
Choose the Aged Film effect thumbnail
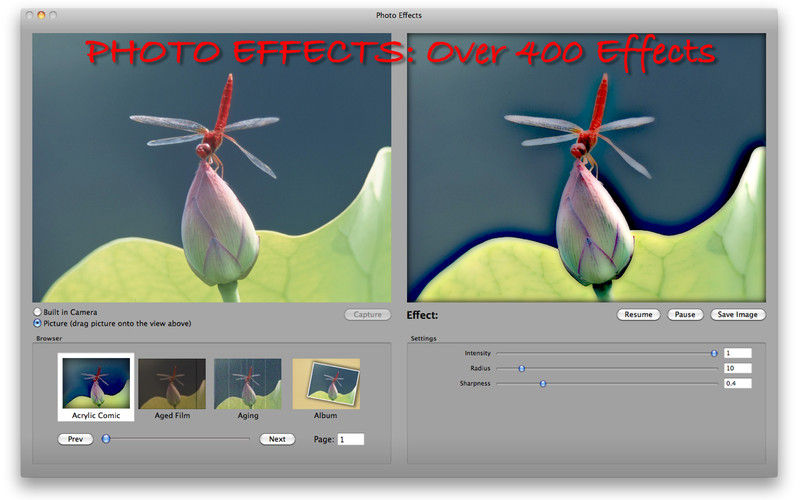point(171,383)
